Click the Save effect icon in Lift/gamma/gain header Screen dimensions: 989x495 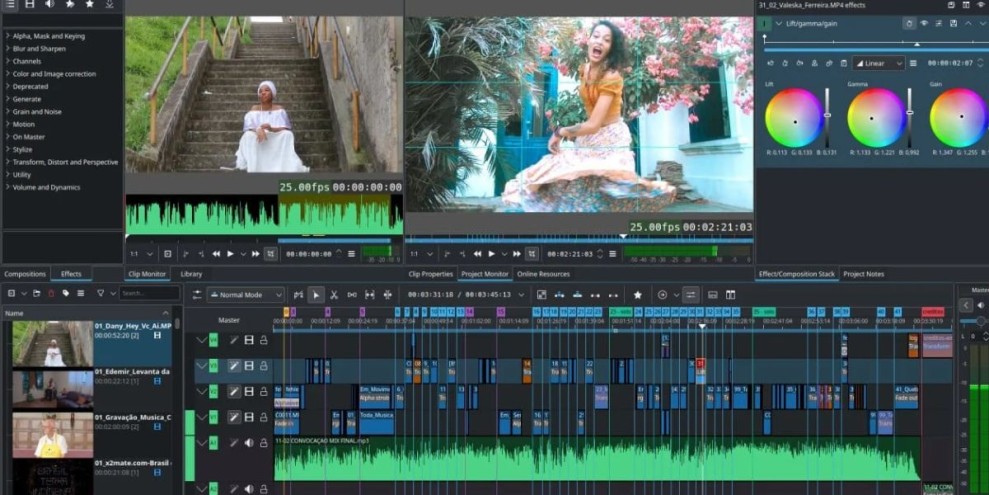pos(953,23)
